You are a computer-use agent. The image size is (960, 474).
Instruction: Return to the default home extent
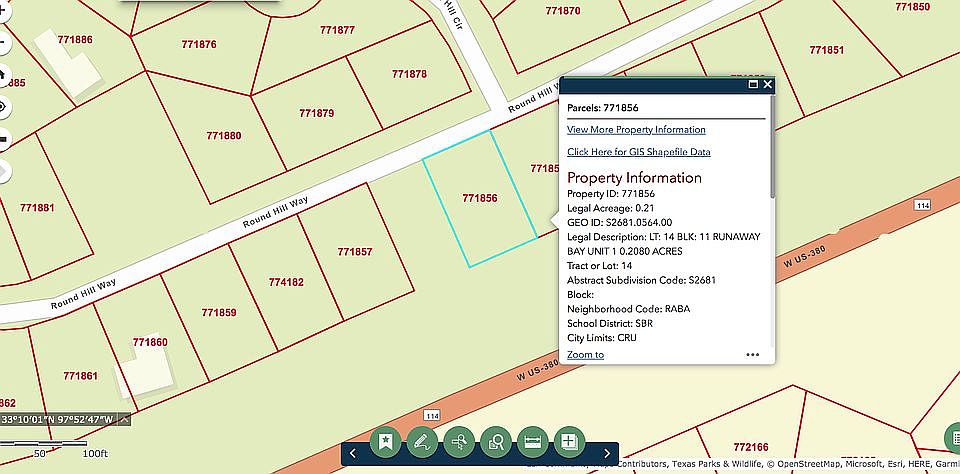pos(2,75)
